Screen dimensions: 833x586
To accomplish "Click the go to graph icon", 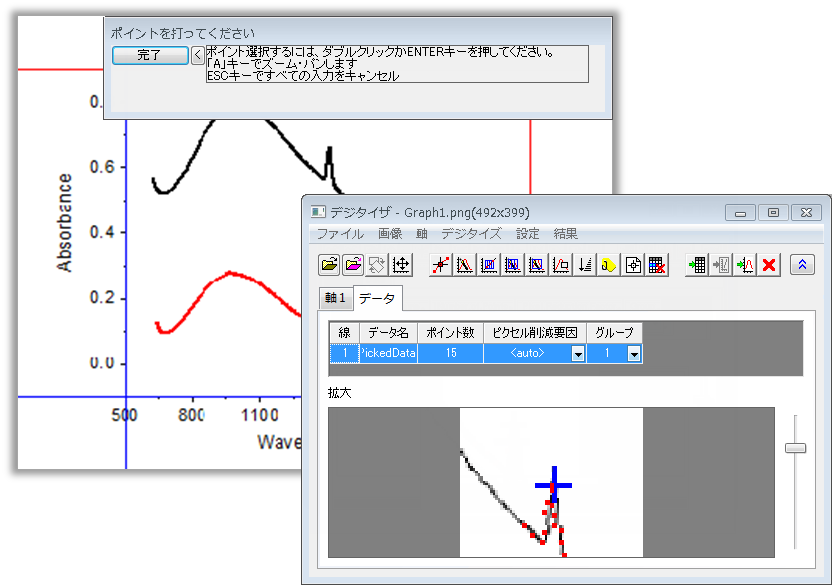I will [745, 265].
